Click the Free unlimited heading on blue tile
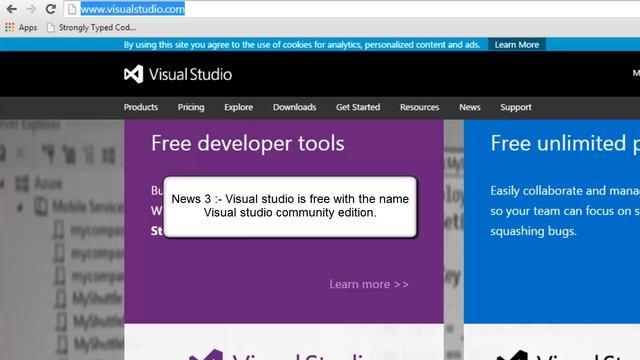The image size is (640, 360). pos(565,143)
